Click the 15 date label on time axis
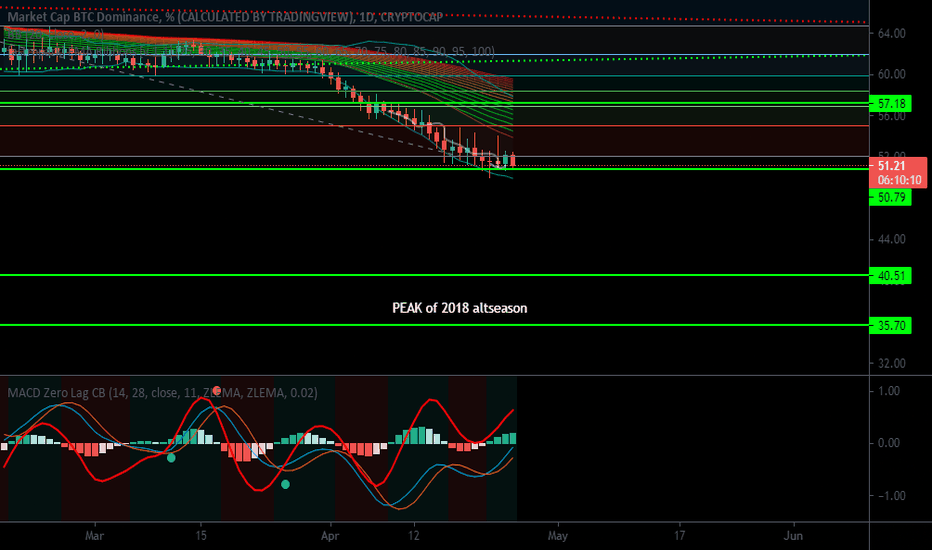 [x=201, y=536]
